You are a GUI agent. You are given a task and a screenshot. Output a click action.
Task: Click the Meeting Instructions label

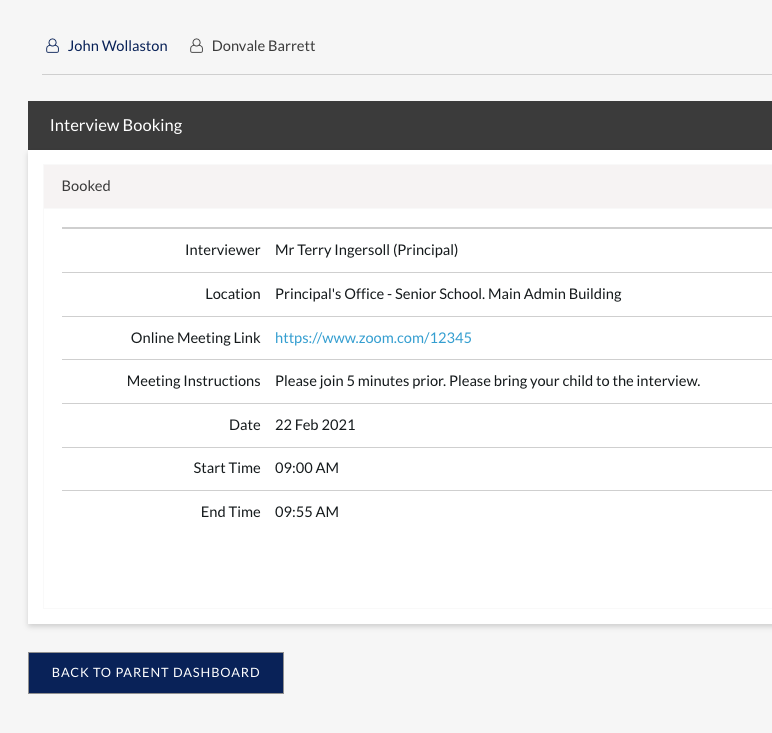point(193,381)
